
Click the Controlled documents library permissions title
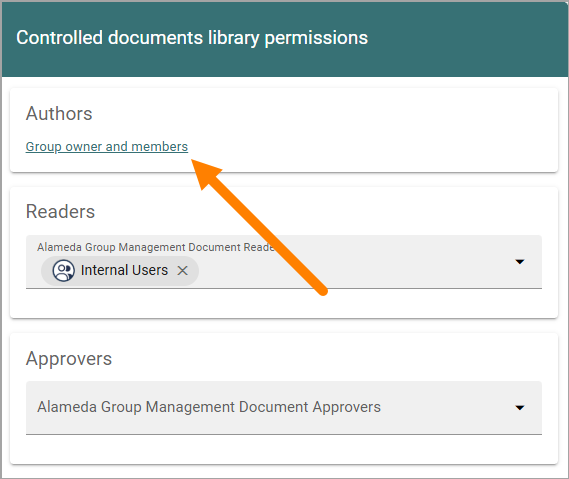(192, 38)
